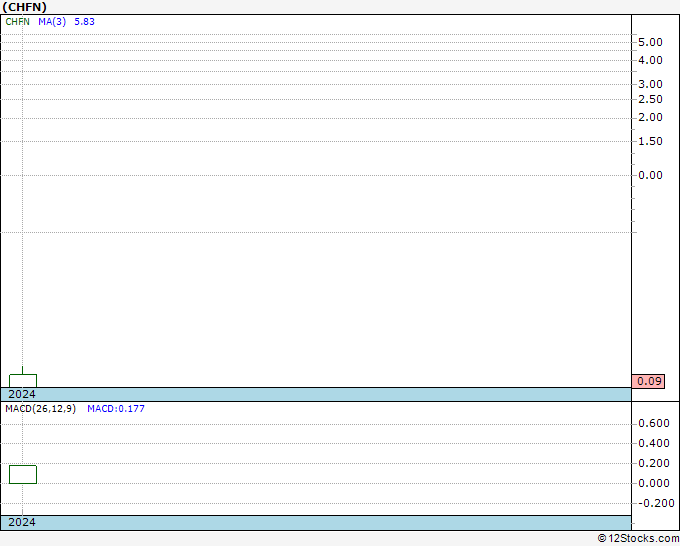680x546 pixels.
Task: Click the 5.83 moving average value
Action: [84, 22]
